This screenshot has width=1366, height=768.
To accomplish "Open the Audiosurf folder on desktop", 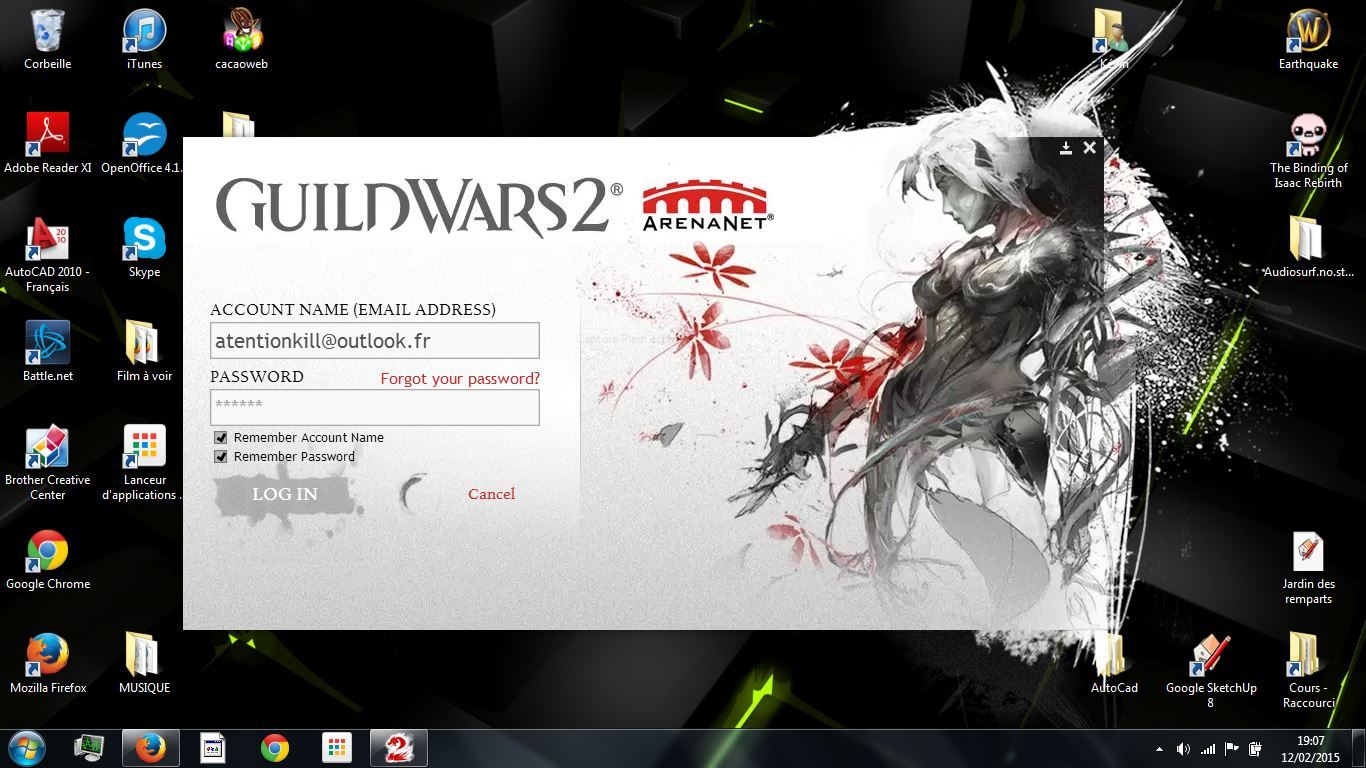I will pos(1308,247).
